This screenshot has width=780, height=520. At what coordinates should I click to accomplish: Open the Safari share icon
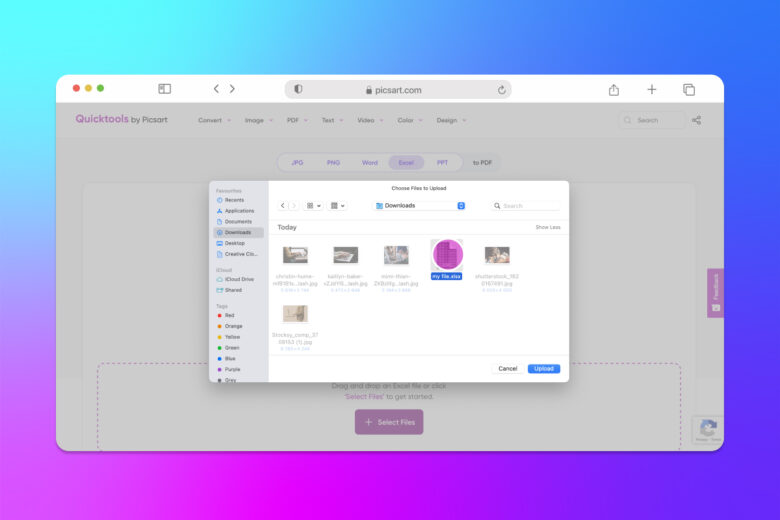coord(614,90)
